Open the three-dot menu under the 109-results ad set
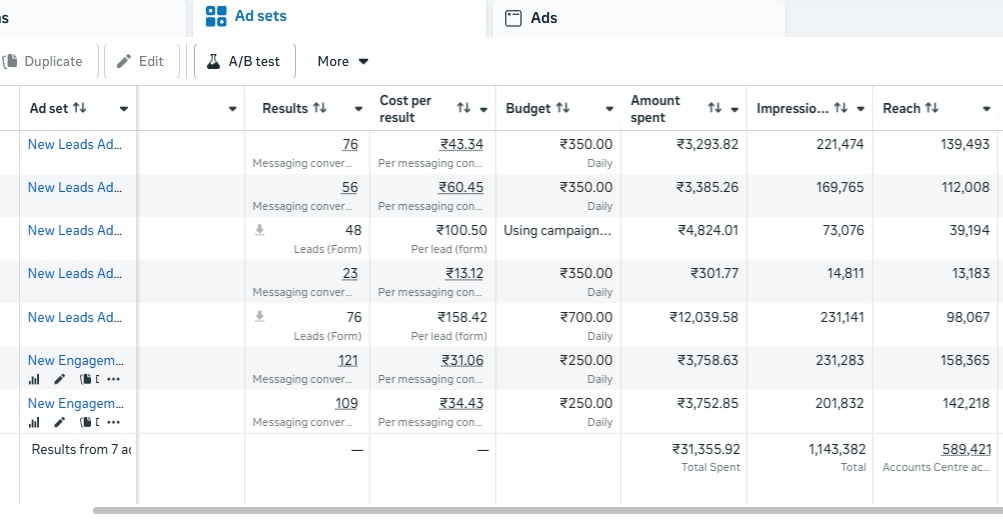 [113, 422]
